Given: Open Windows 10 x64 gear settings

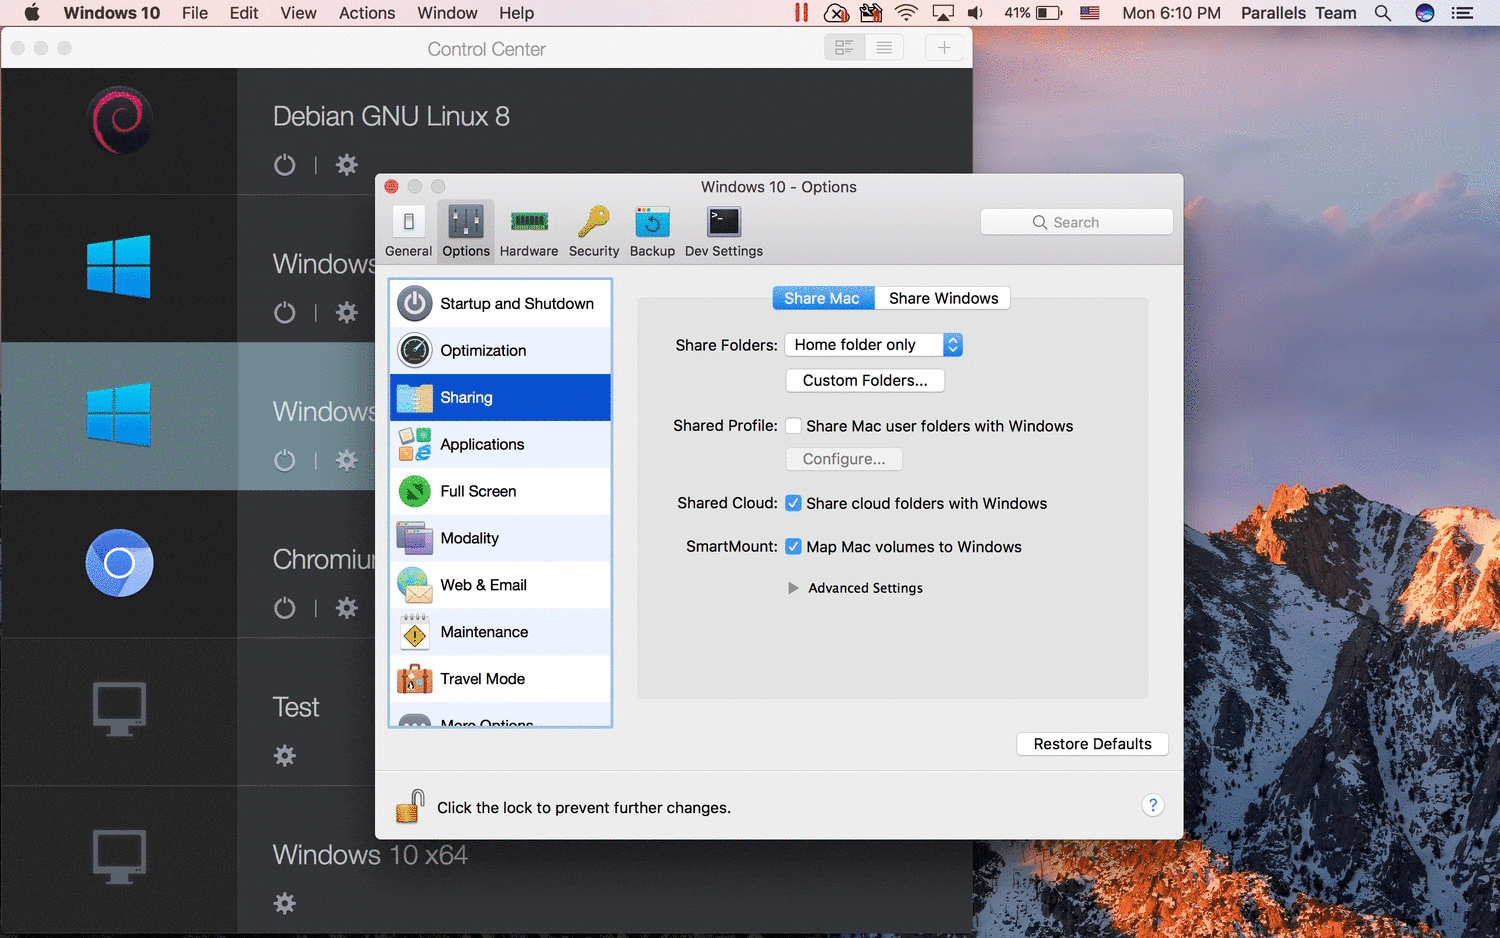Looking at the screenshot, I should tap(285, 904).
